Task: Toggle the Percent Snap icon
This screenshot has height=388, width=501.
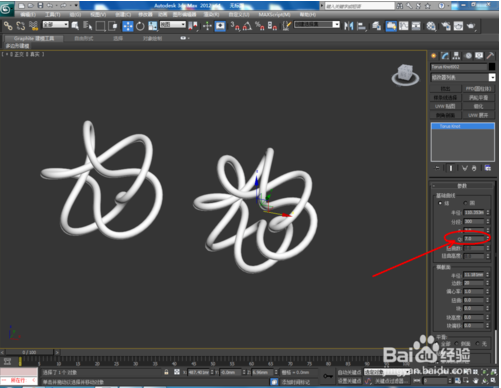Action: coord(260,26)
